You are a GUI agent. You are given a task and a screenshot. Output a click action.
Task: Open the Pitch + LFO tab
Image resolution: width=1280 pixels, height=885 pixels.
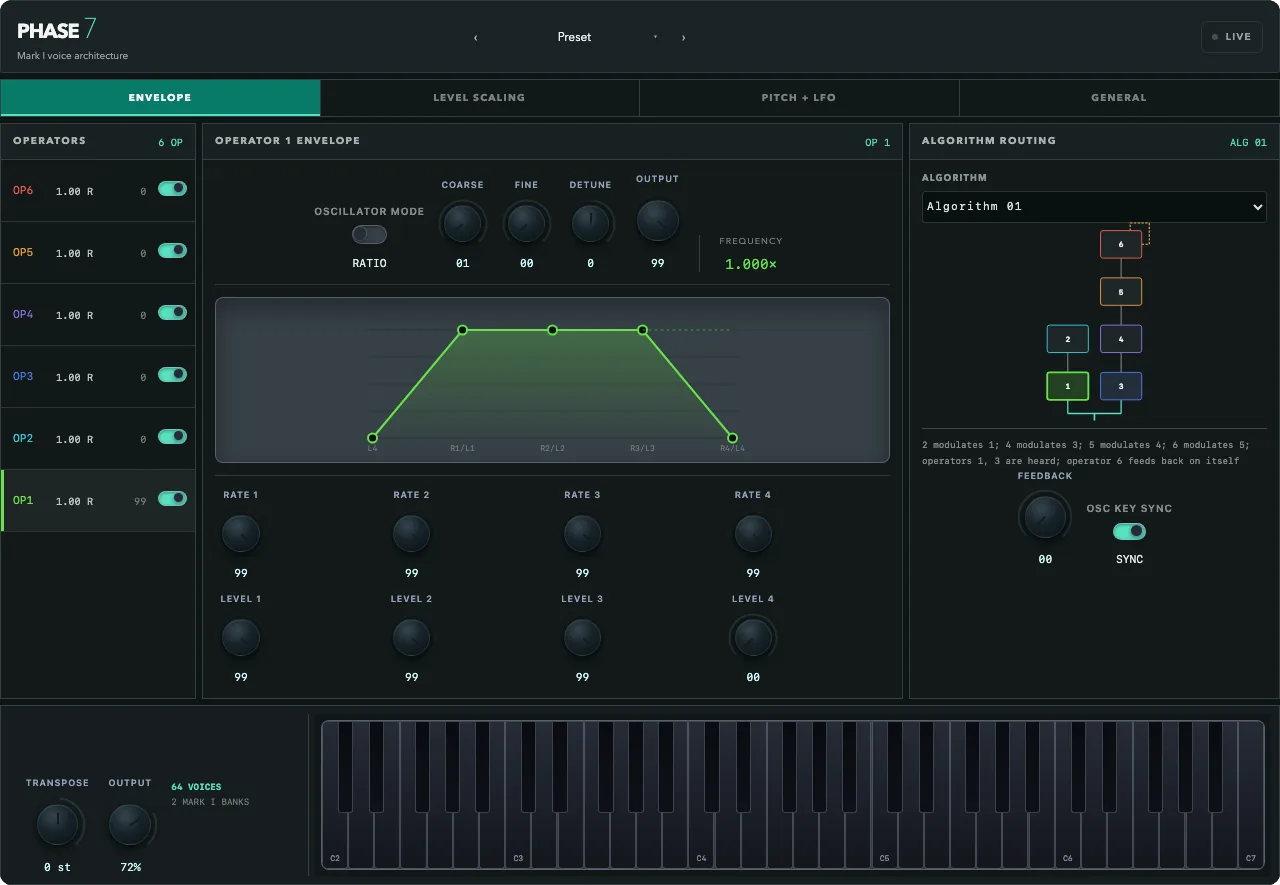tap(798, 98)
